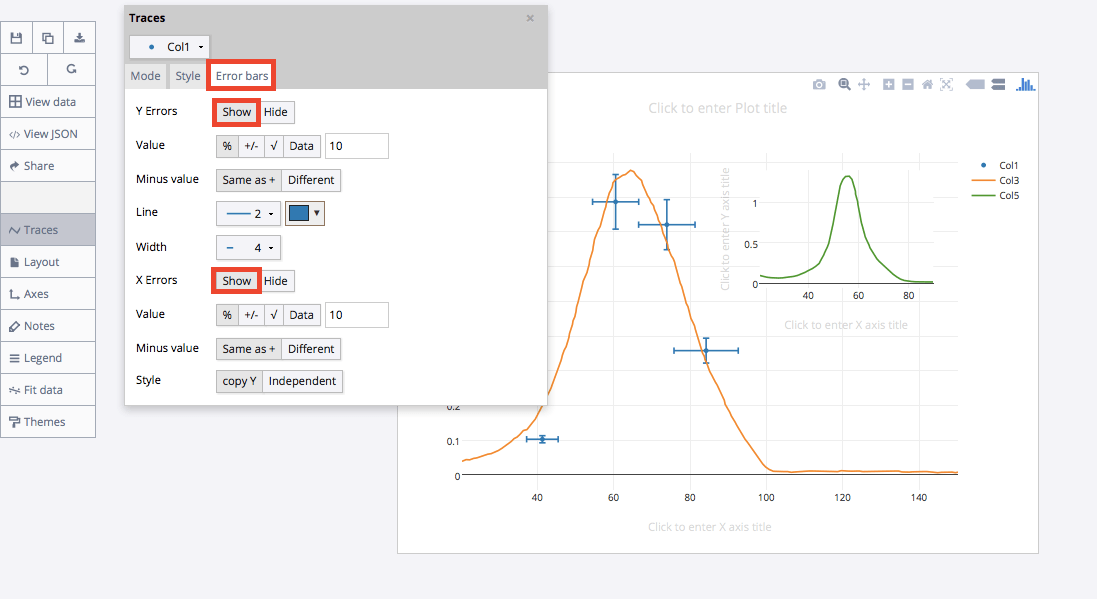Image resolution: width=1097 pixels, height=599 pixels.
Task: Open View data grid
Action: point(48,101)
